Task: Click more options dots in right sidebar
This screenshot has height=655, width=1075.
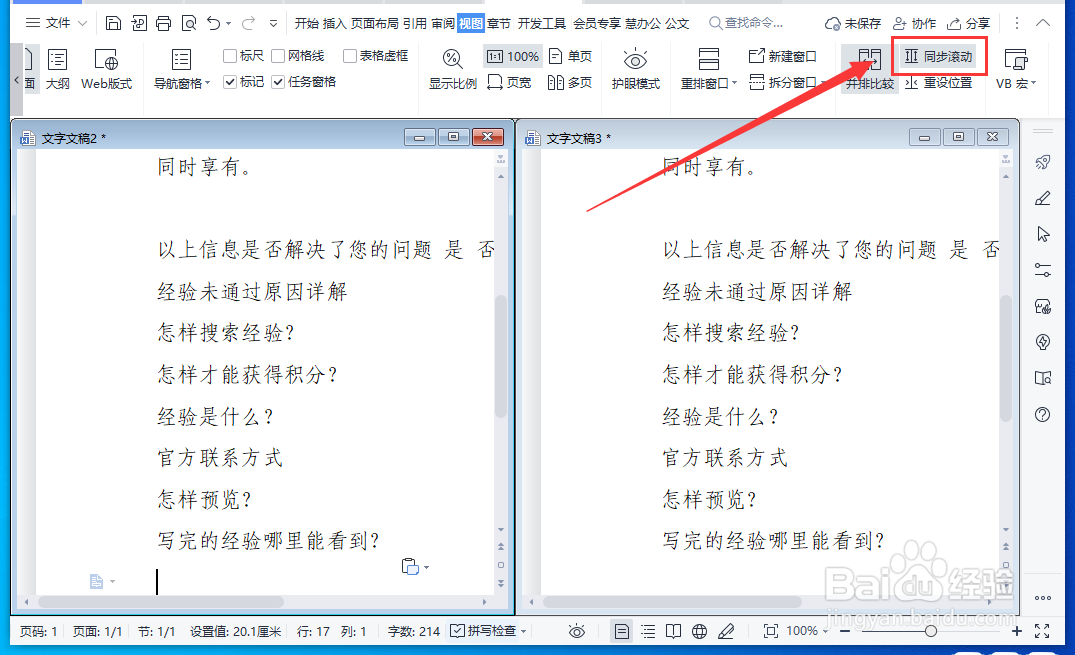Action: coord(1043,598)
